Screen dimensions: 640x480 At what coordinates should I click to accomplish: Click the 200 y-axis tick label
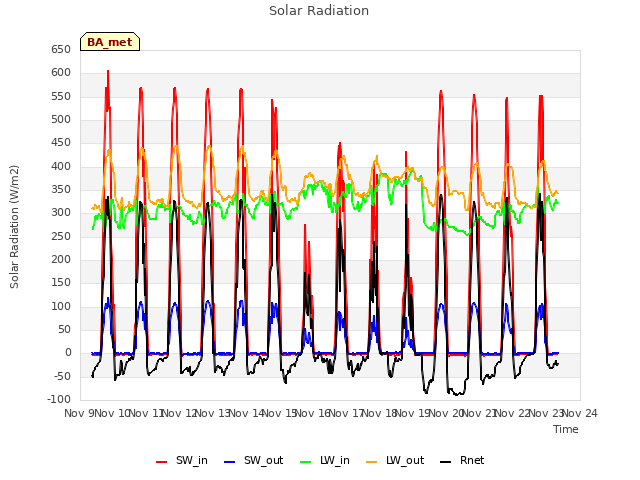(61, 260)
